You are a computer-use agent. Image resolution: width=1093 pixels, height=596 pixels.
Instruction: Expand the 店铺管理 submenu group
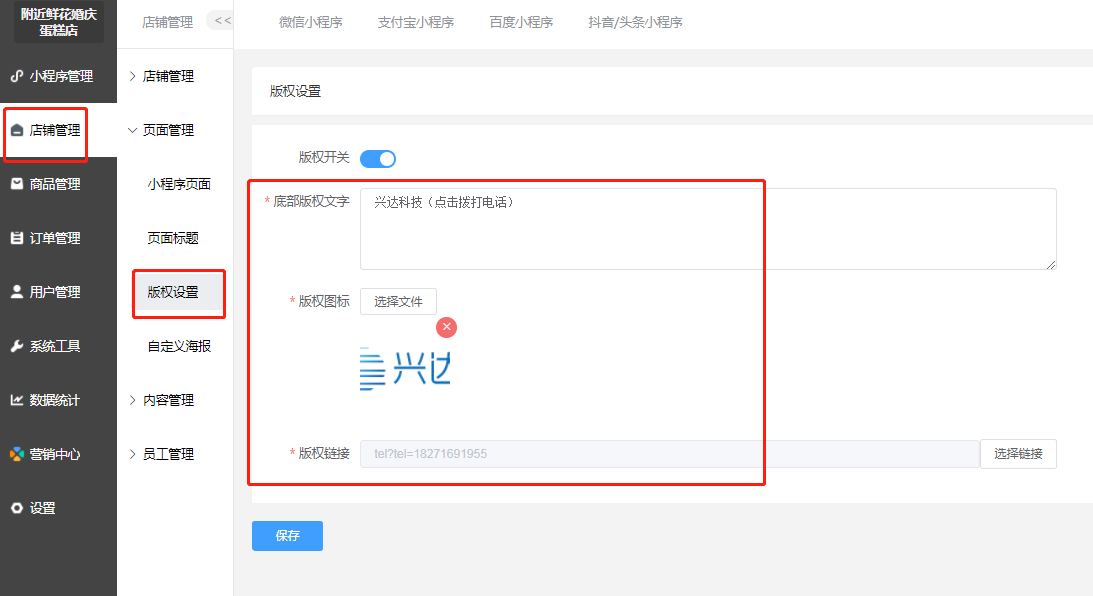162,76
